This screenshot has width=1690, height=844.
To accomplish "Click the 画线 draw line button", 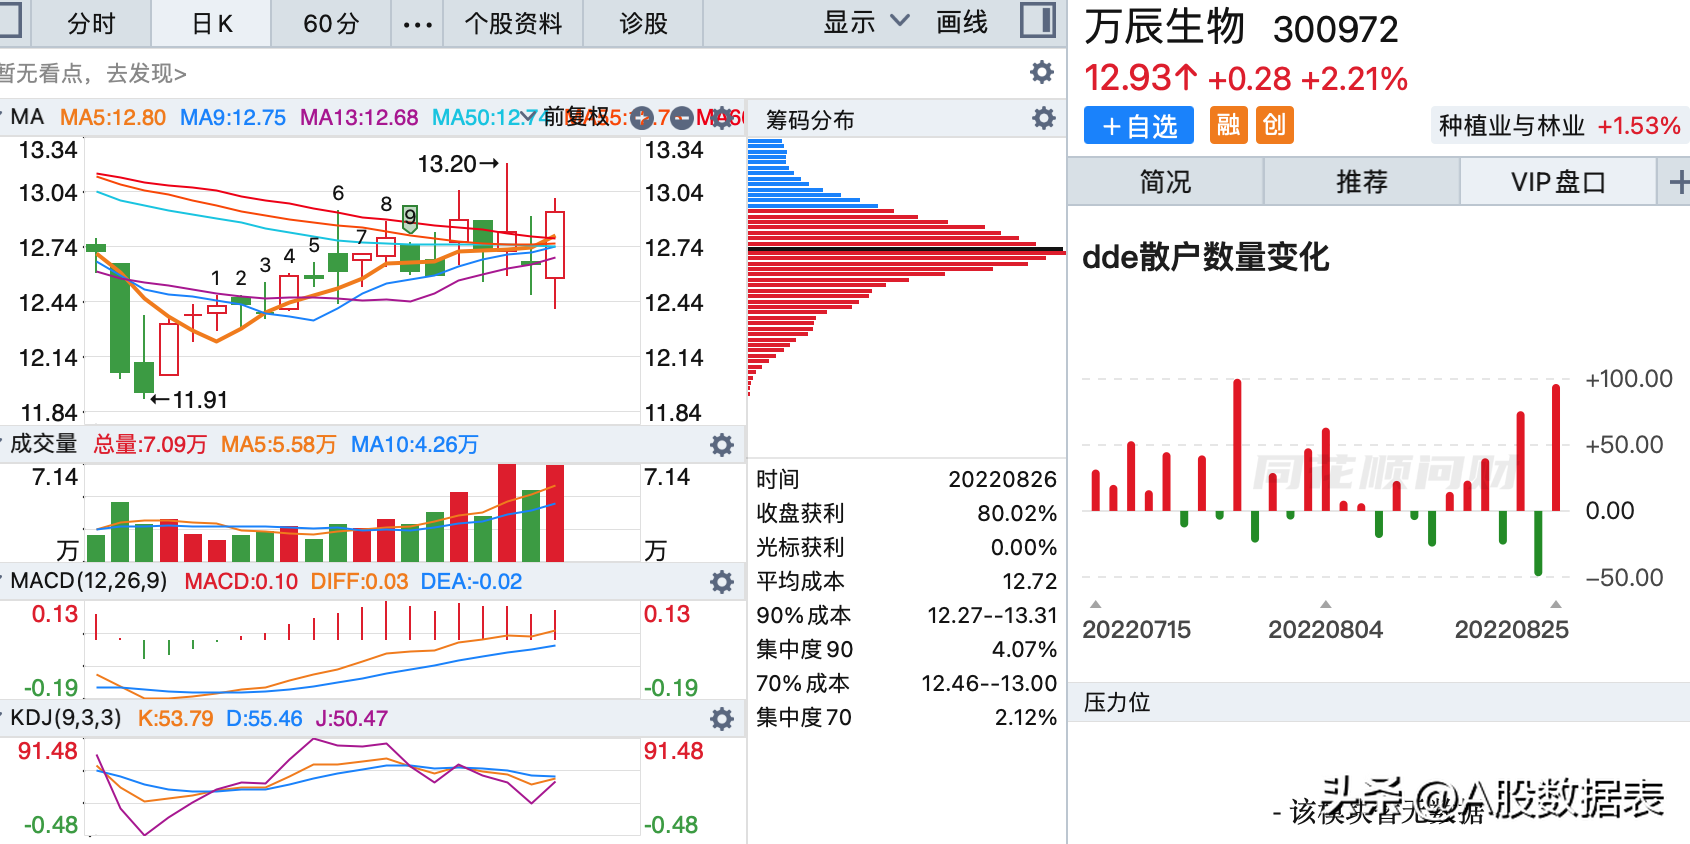I will [x=962, y=22].
